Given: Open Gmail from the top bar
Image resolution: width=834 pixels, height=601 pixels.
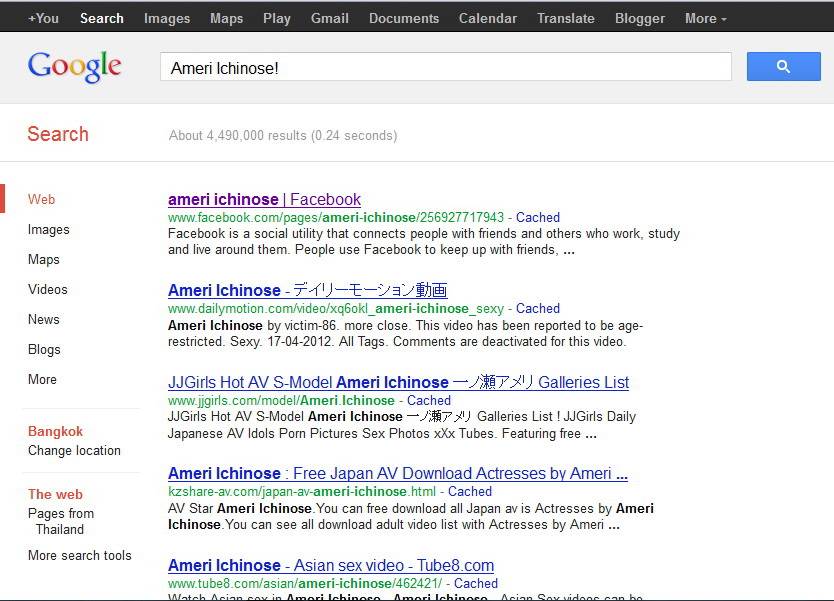Looking at the screenshot, I should [330, 19].
